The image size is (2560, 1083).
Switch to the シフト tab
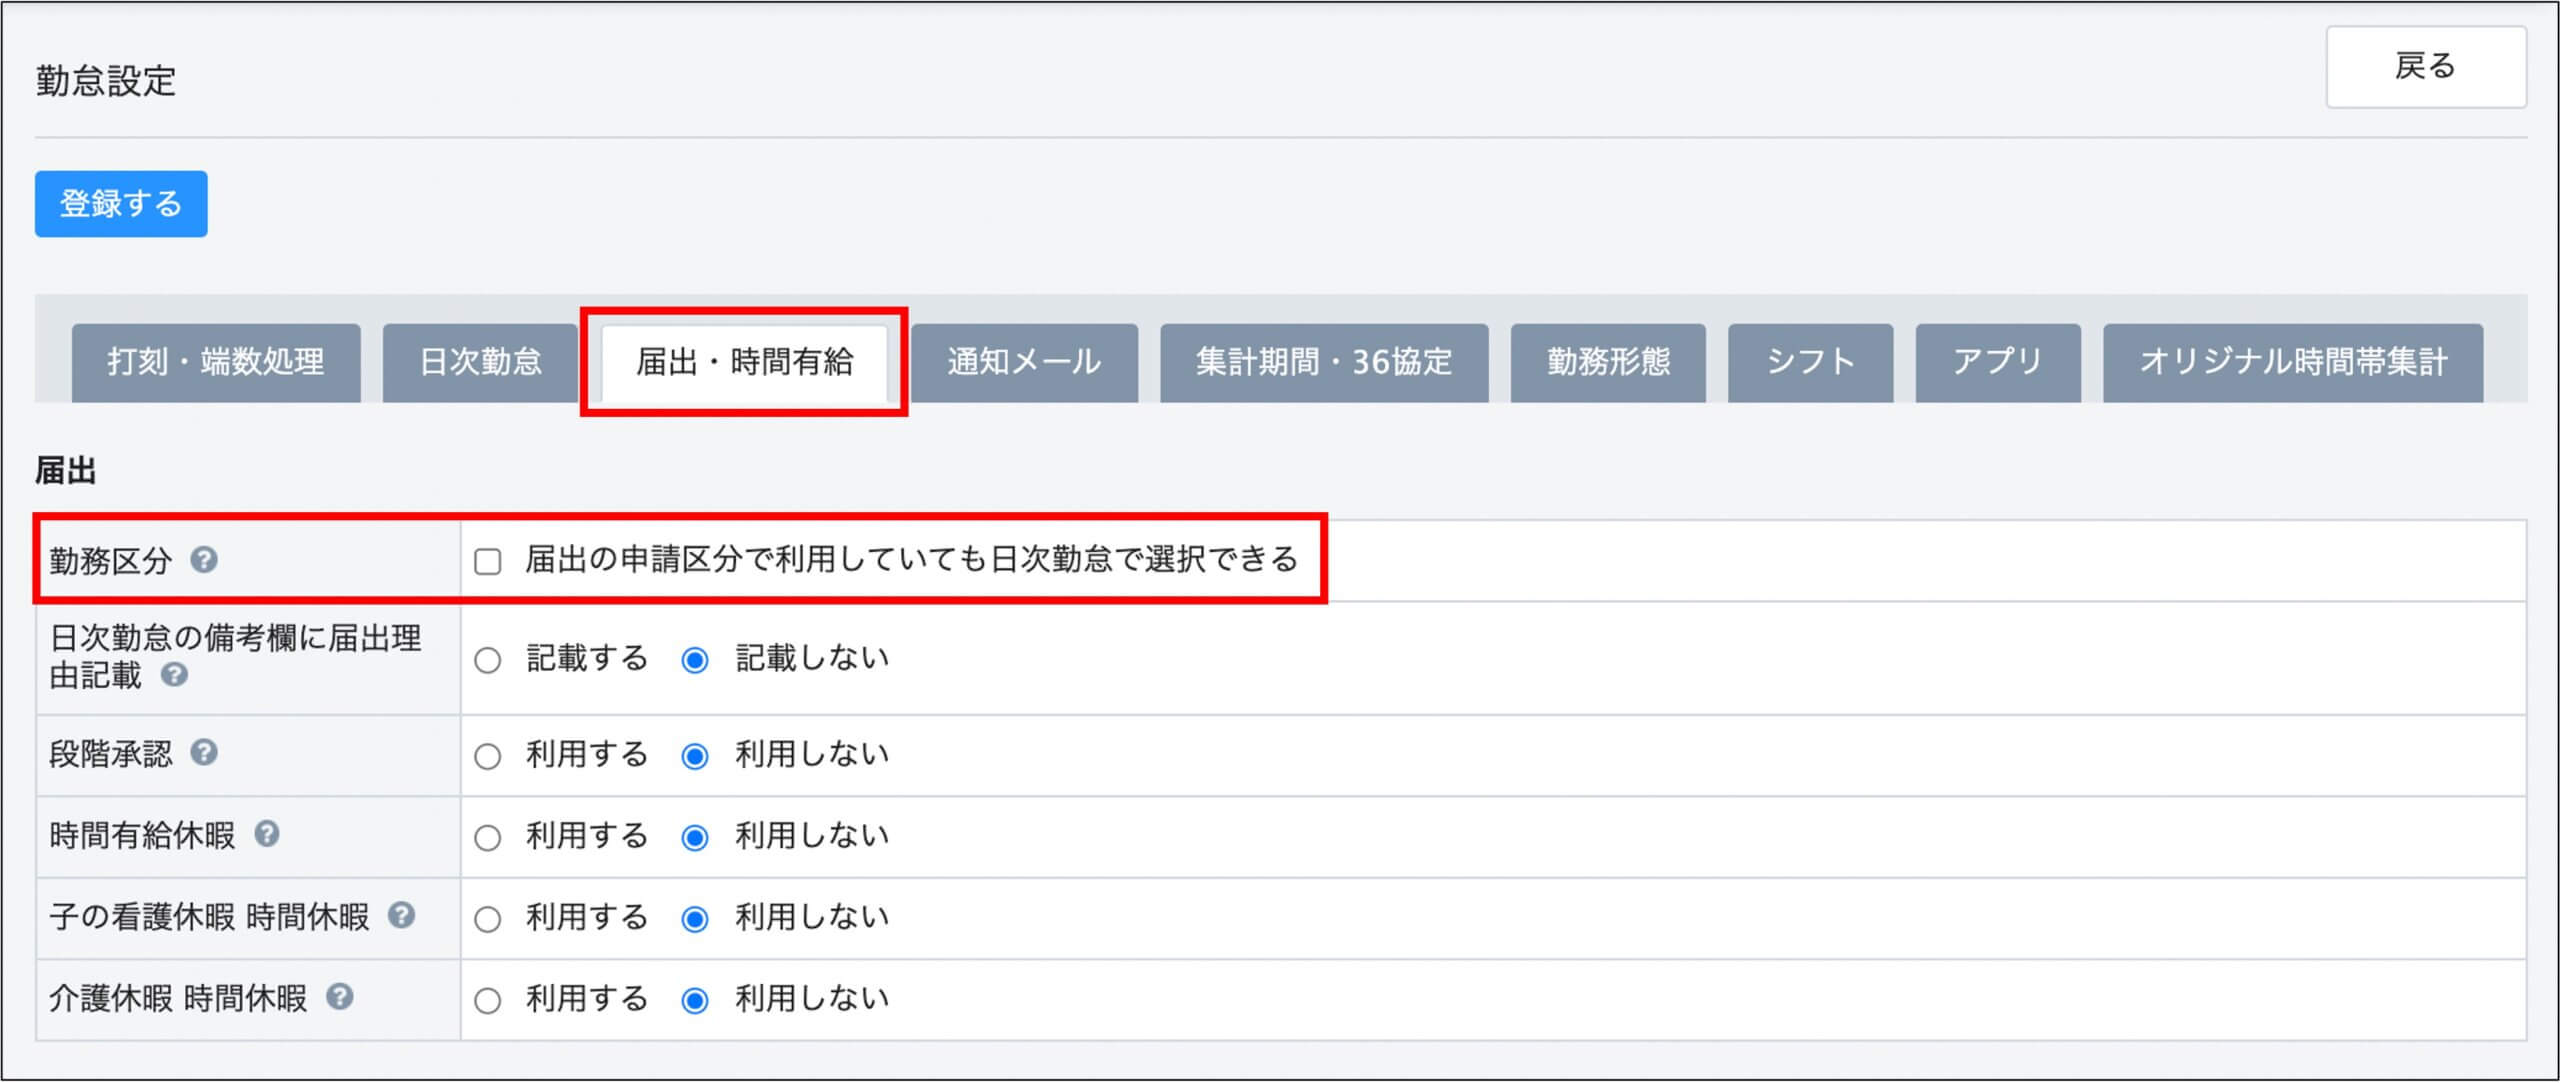click(x=1809, y=362)
